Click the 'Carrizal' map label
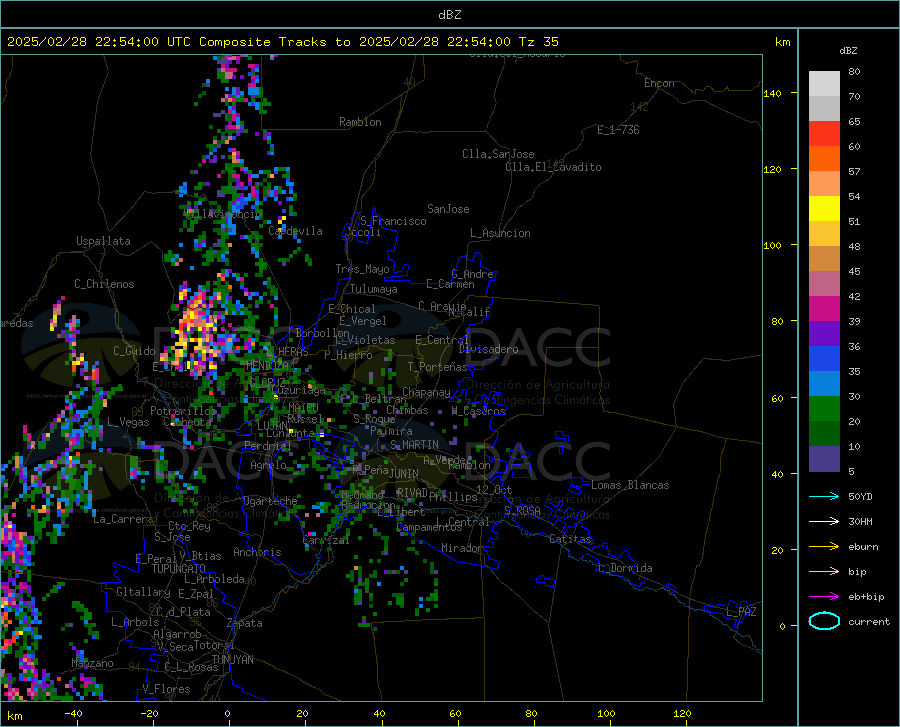Screen dimensions: 900x727 point(325,540)
